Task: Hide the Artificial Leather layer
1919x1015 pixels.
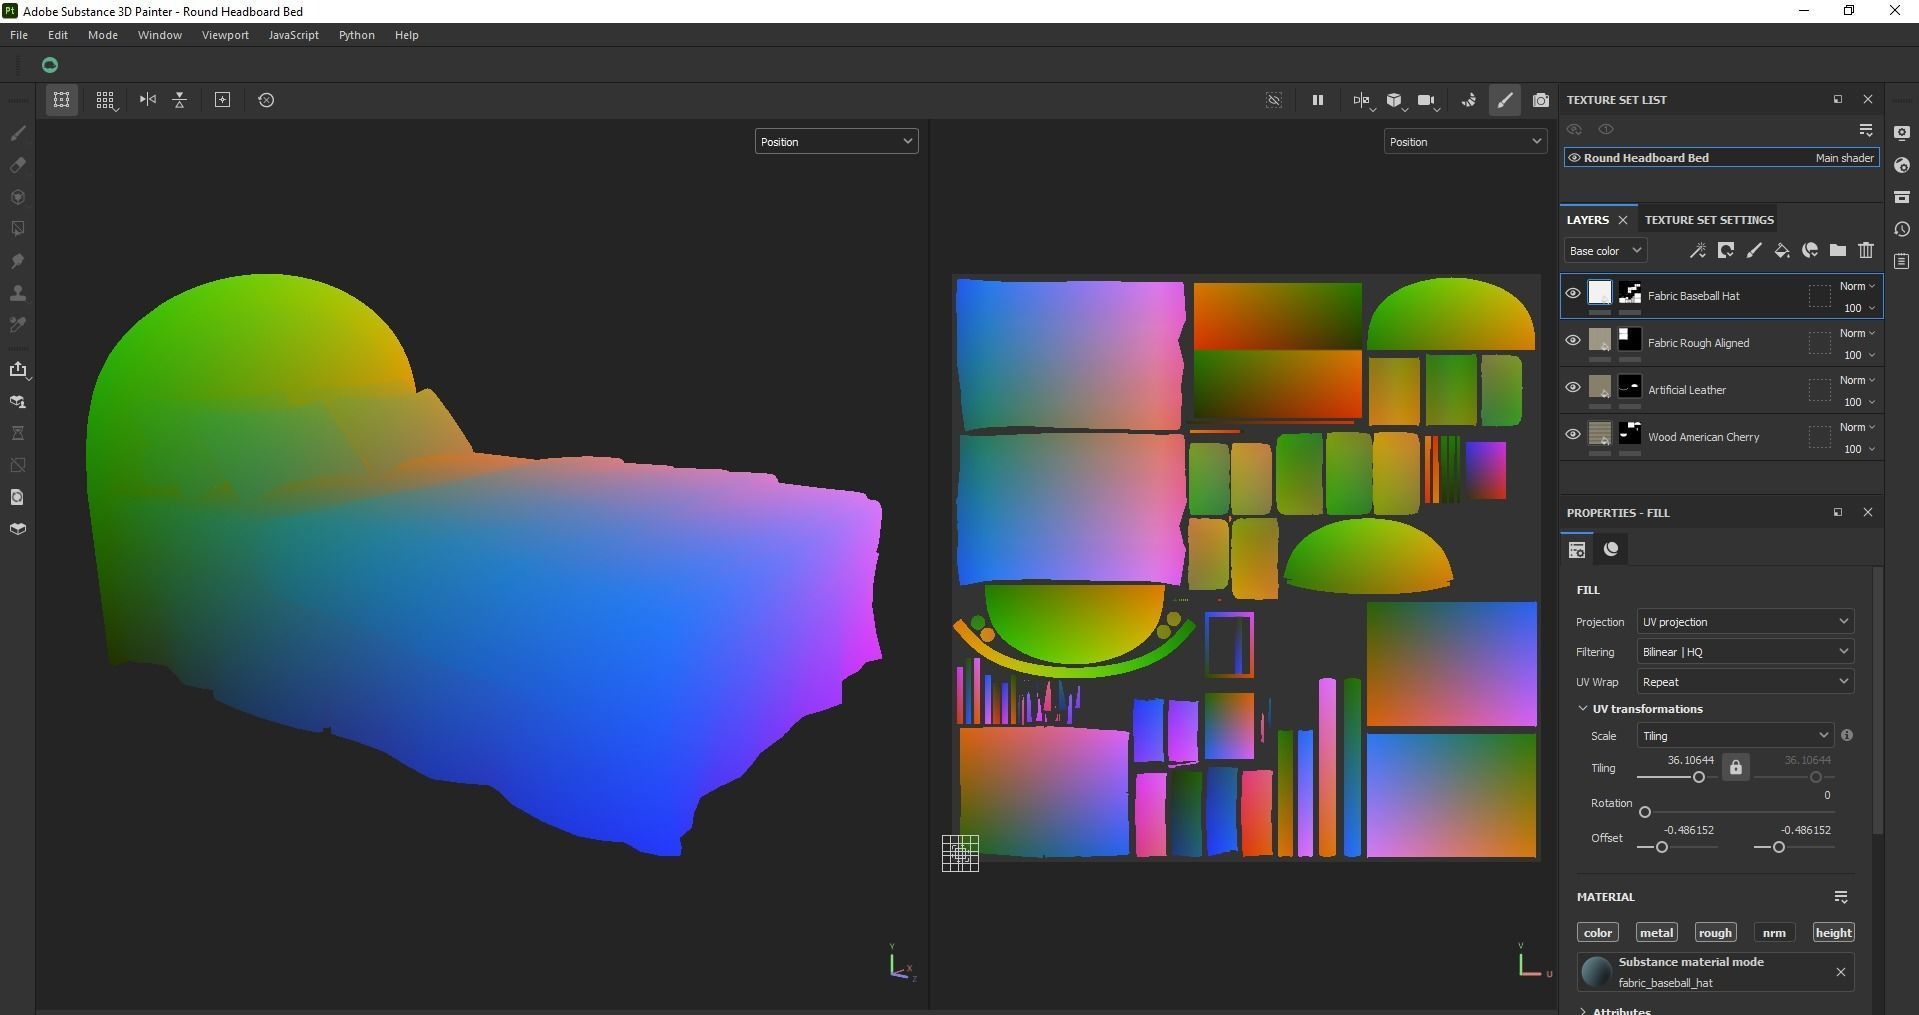Action: (x=1573, y=388)
